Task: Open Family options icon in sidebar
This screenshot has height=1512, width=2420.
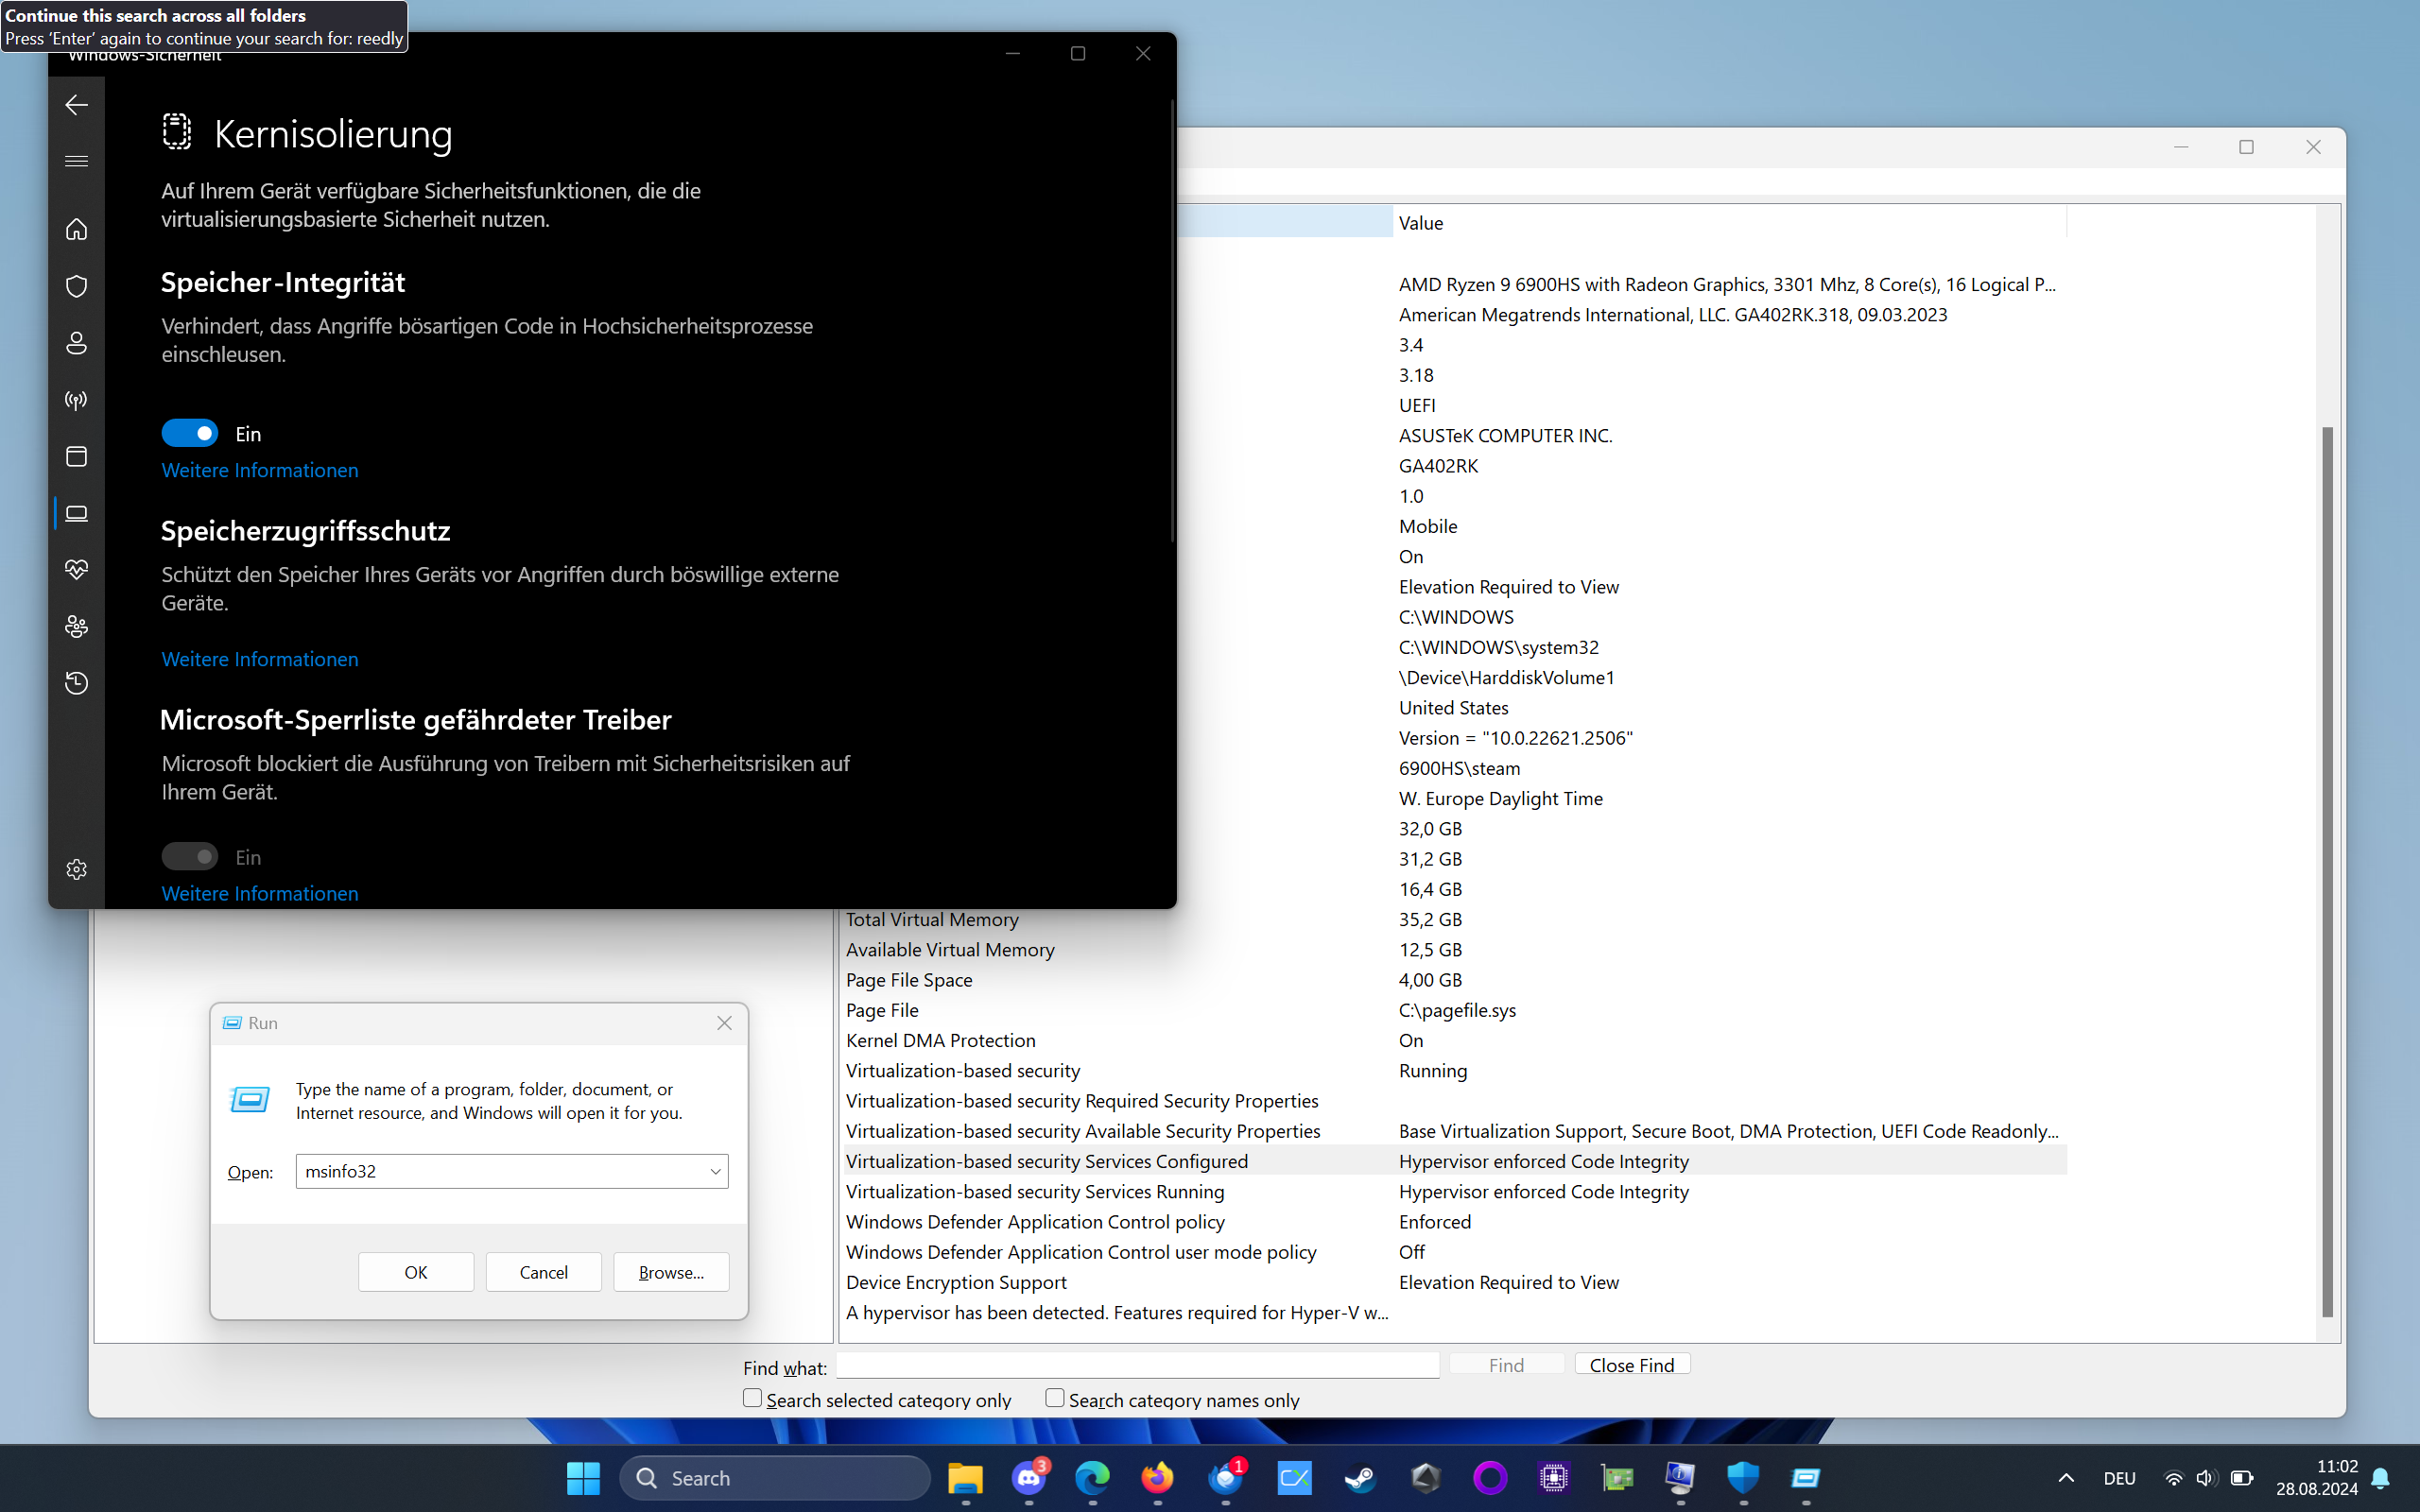Action: [x=76, y=626]
